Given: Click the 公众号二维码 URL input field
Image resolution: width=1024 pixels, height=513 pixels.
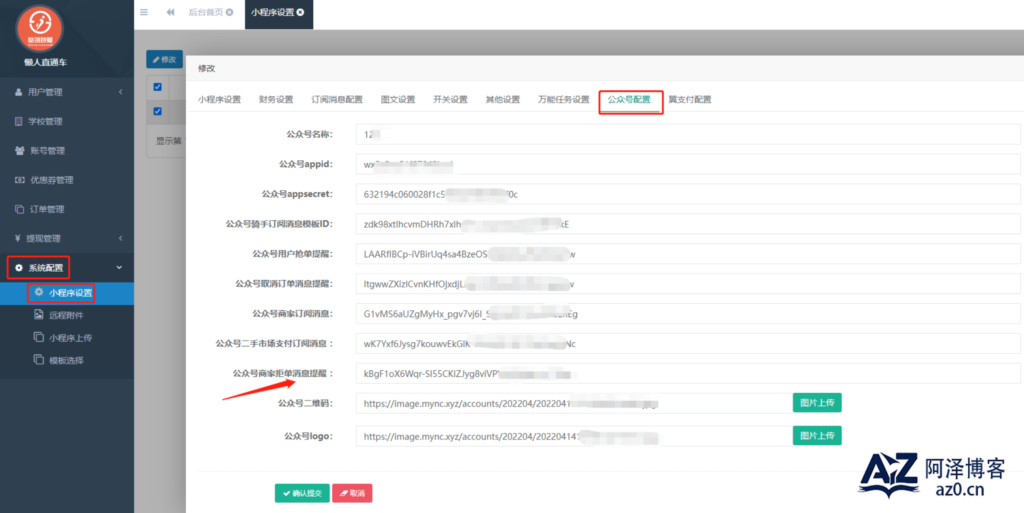Looking at the screenshot, I should (x=573, y=403).
